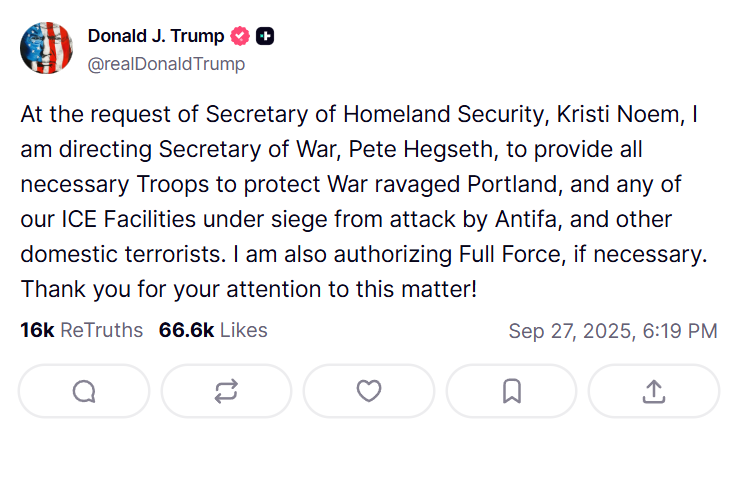Screen dimensions: 734x501
Task: Click the reply speech bubble icon
Action: point(84,391)
